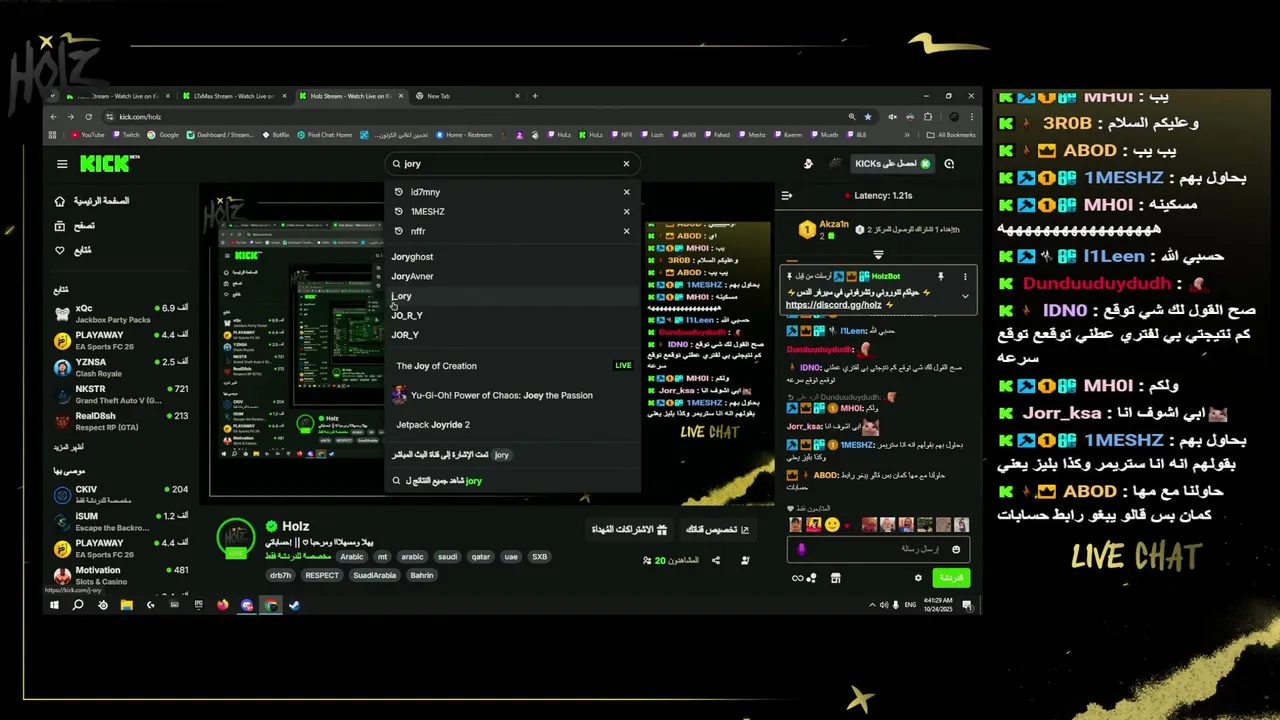The height and width of the screenshot is (720, 1280).
Task: Click the Arabic tag chip
Action: 352,557
